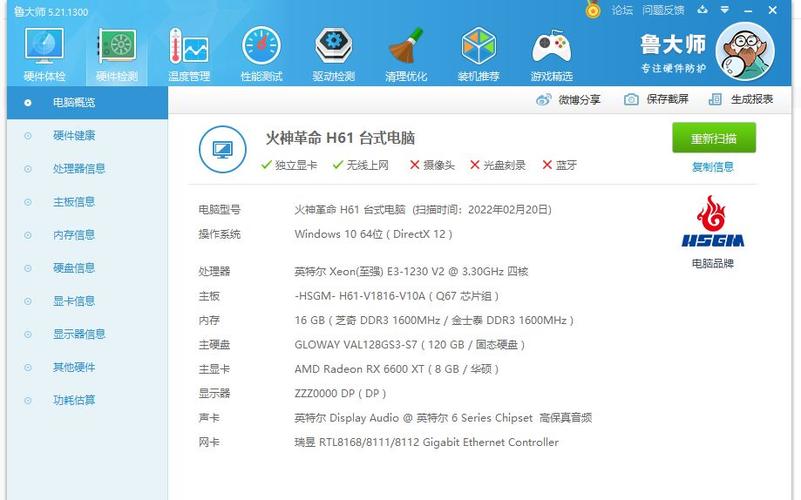Viewport: 801px width, 500px height.
Task: Open 问题反馈 feedback link
Action: pyautogui.click(x=663, y=10)
